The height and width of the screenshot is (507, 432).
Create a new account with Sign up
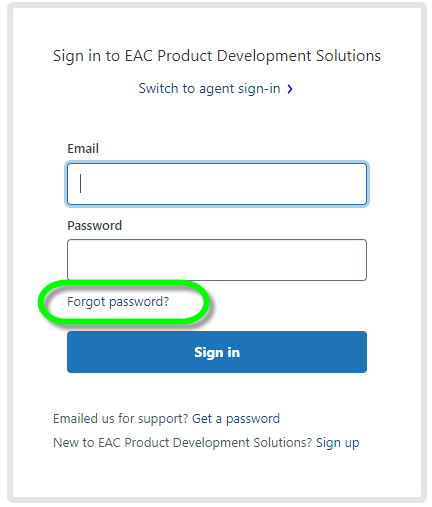(337, 443)
